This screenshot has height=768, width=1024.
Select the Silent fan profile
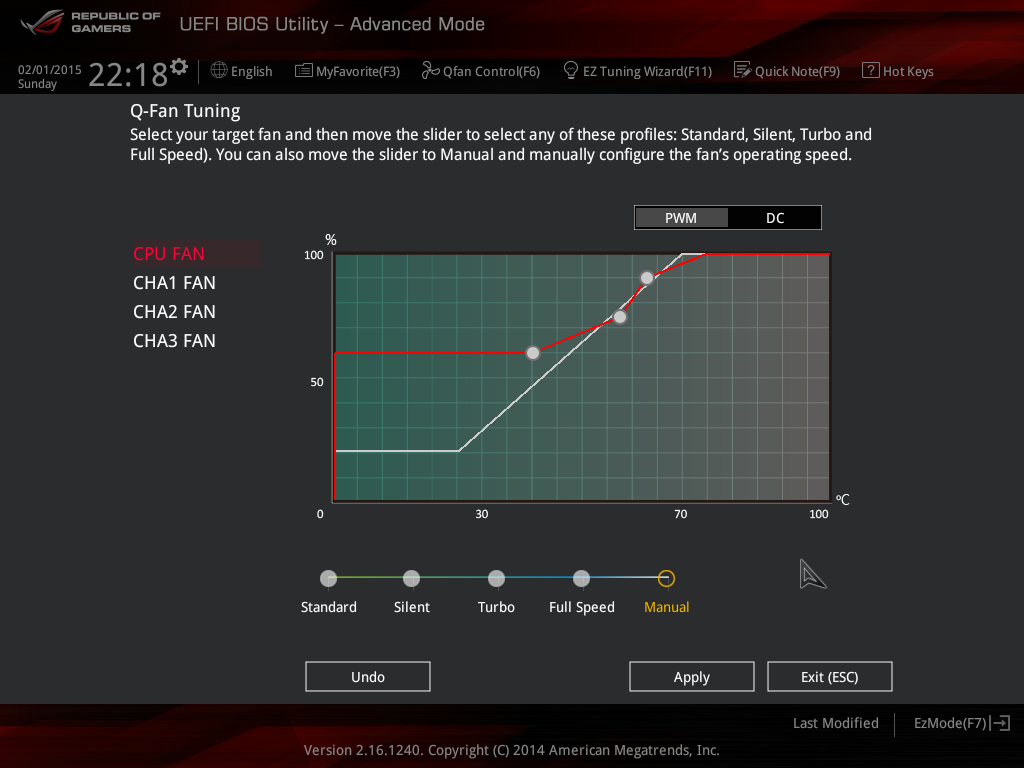coord(411,578)
